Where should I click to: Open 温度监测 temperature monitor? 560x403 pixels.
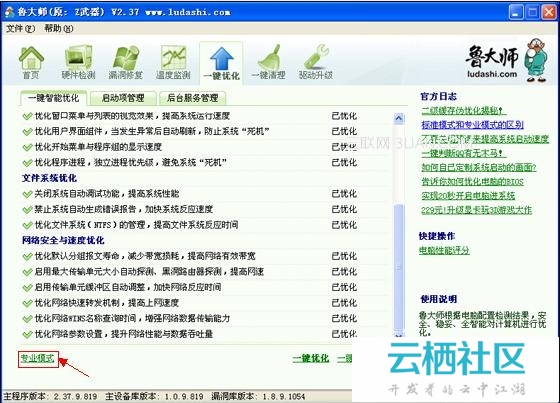click(x=173, y=63)
